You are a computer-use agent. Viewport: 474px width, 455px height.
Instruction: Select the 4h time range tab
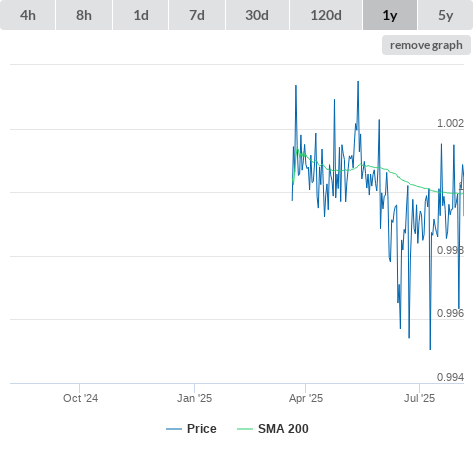[x=28, y=15]
